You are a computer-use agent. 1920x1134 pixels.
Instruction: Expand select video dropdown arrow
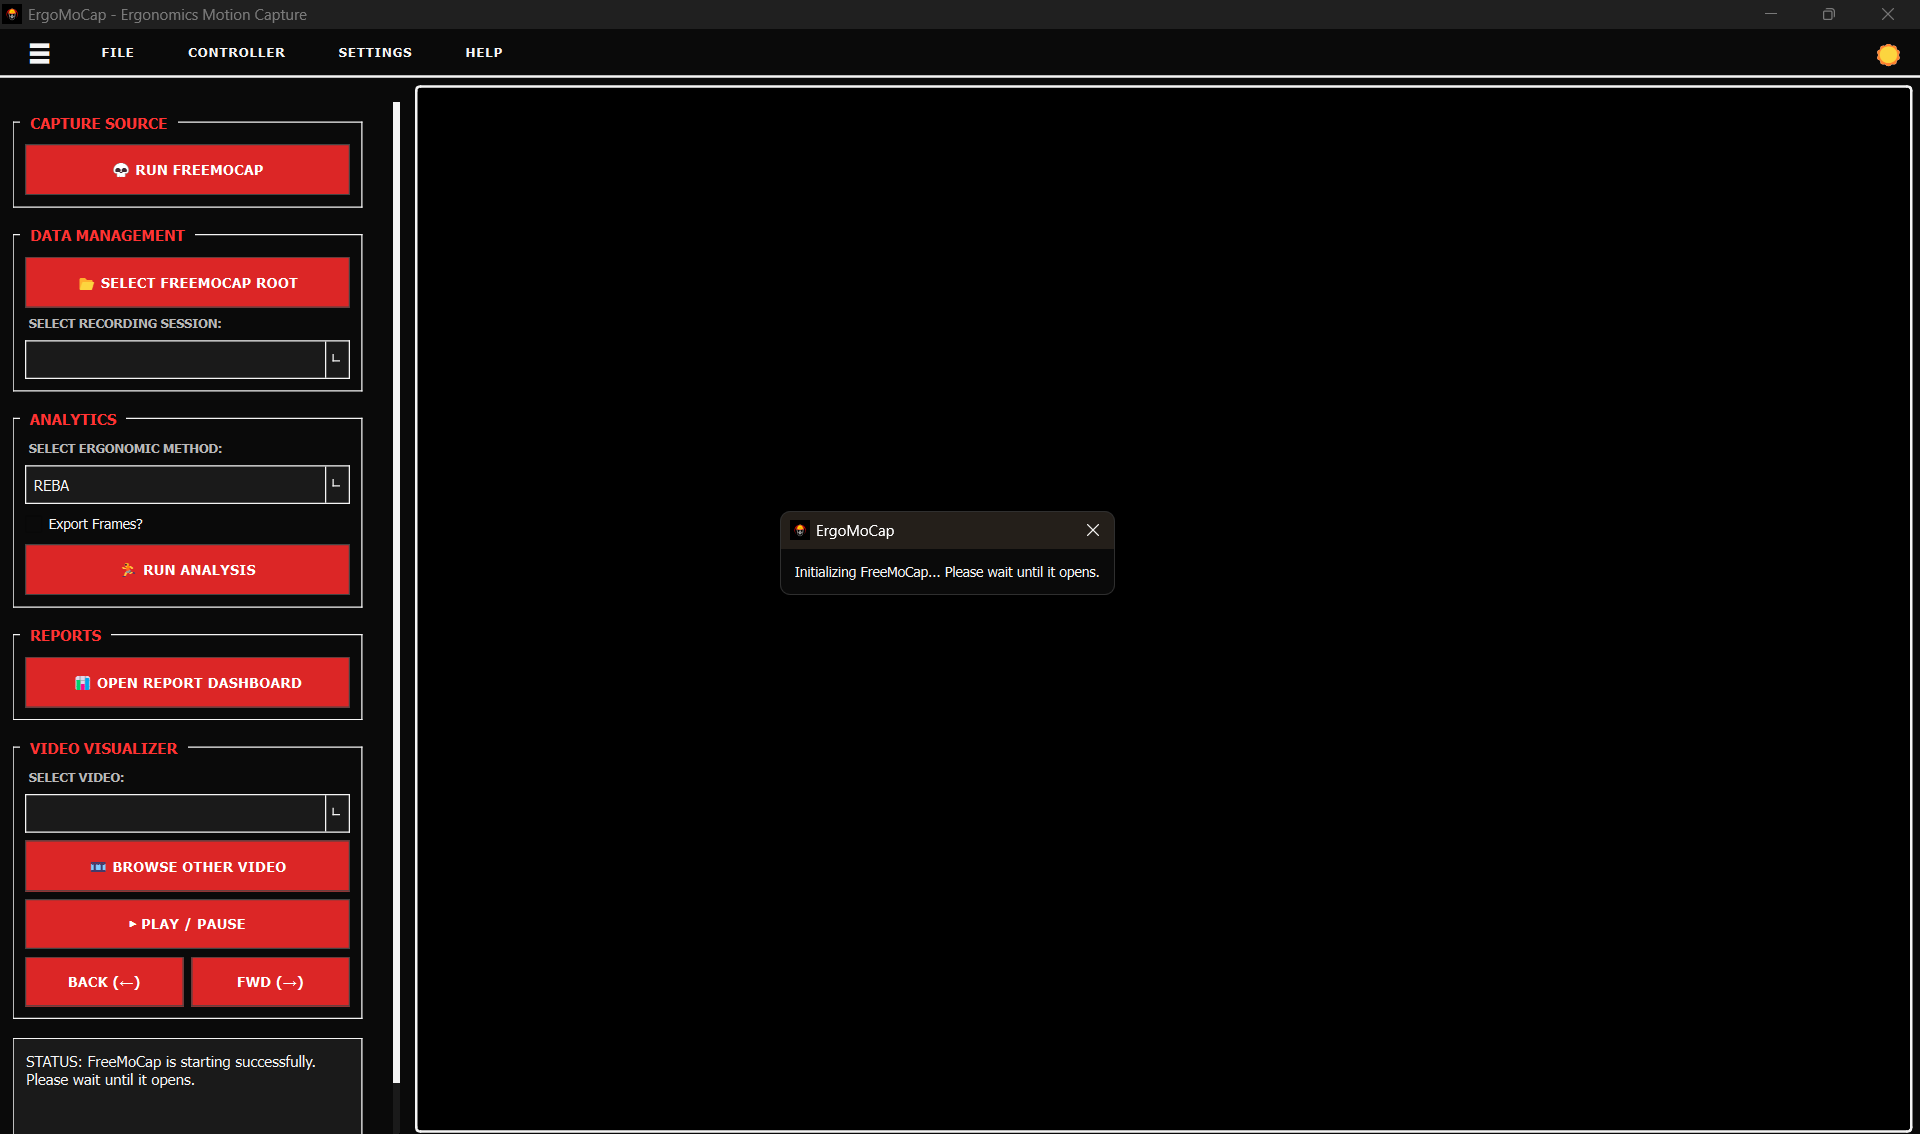tap(337, 813)
